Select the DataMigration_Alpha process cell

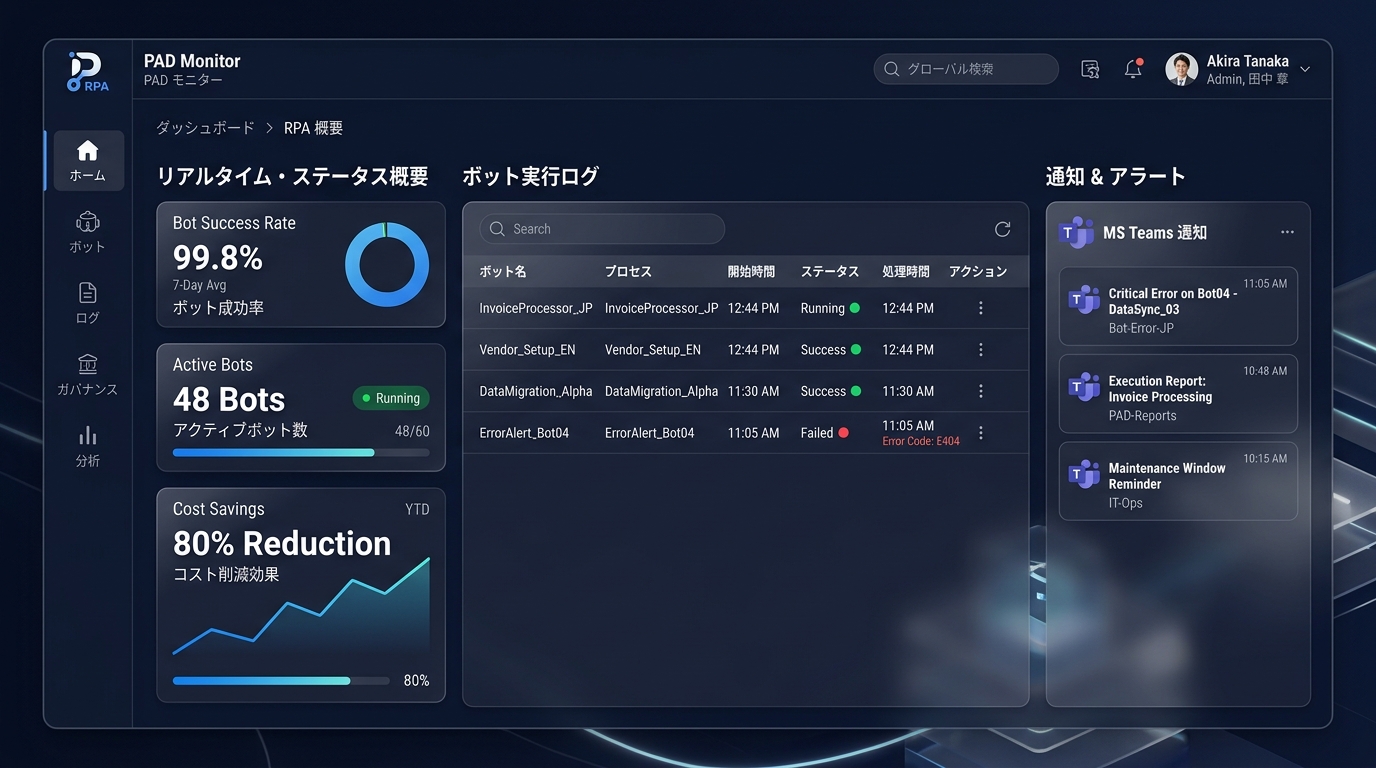(661, 391)
